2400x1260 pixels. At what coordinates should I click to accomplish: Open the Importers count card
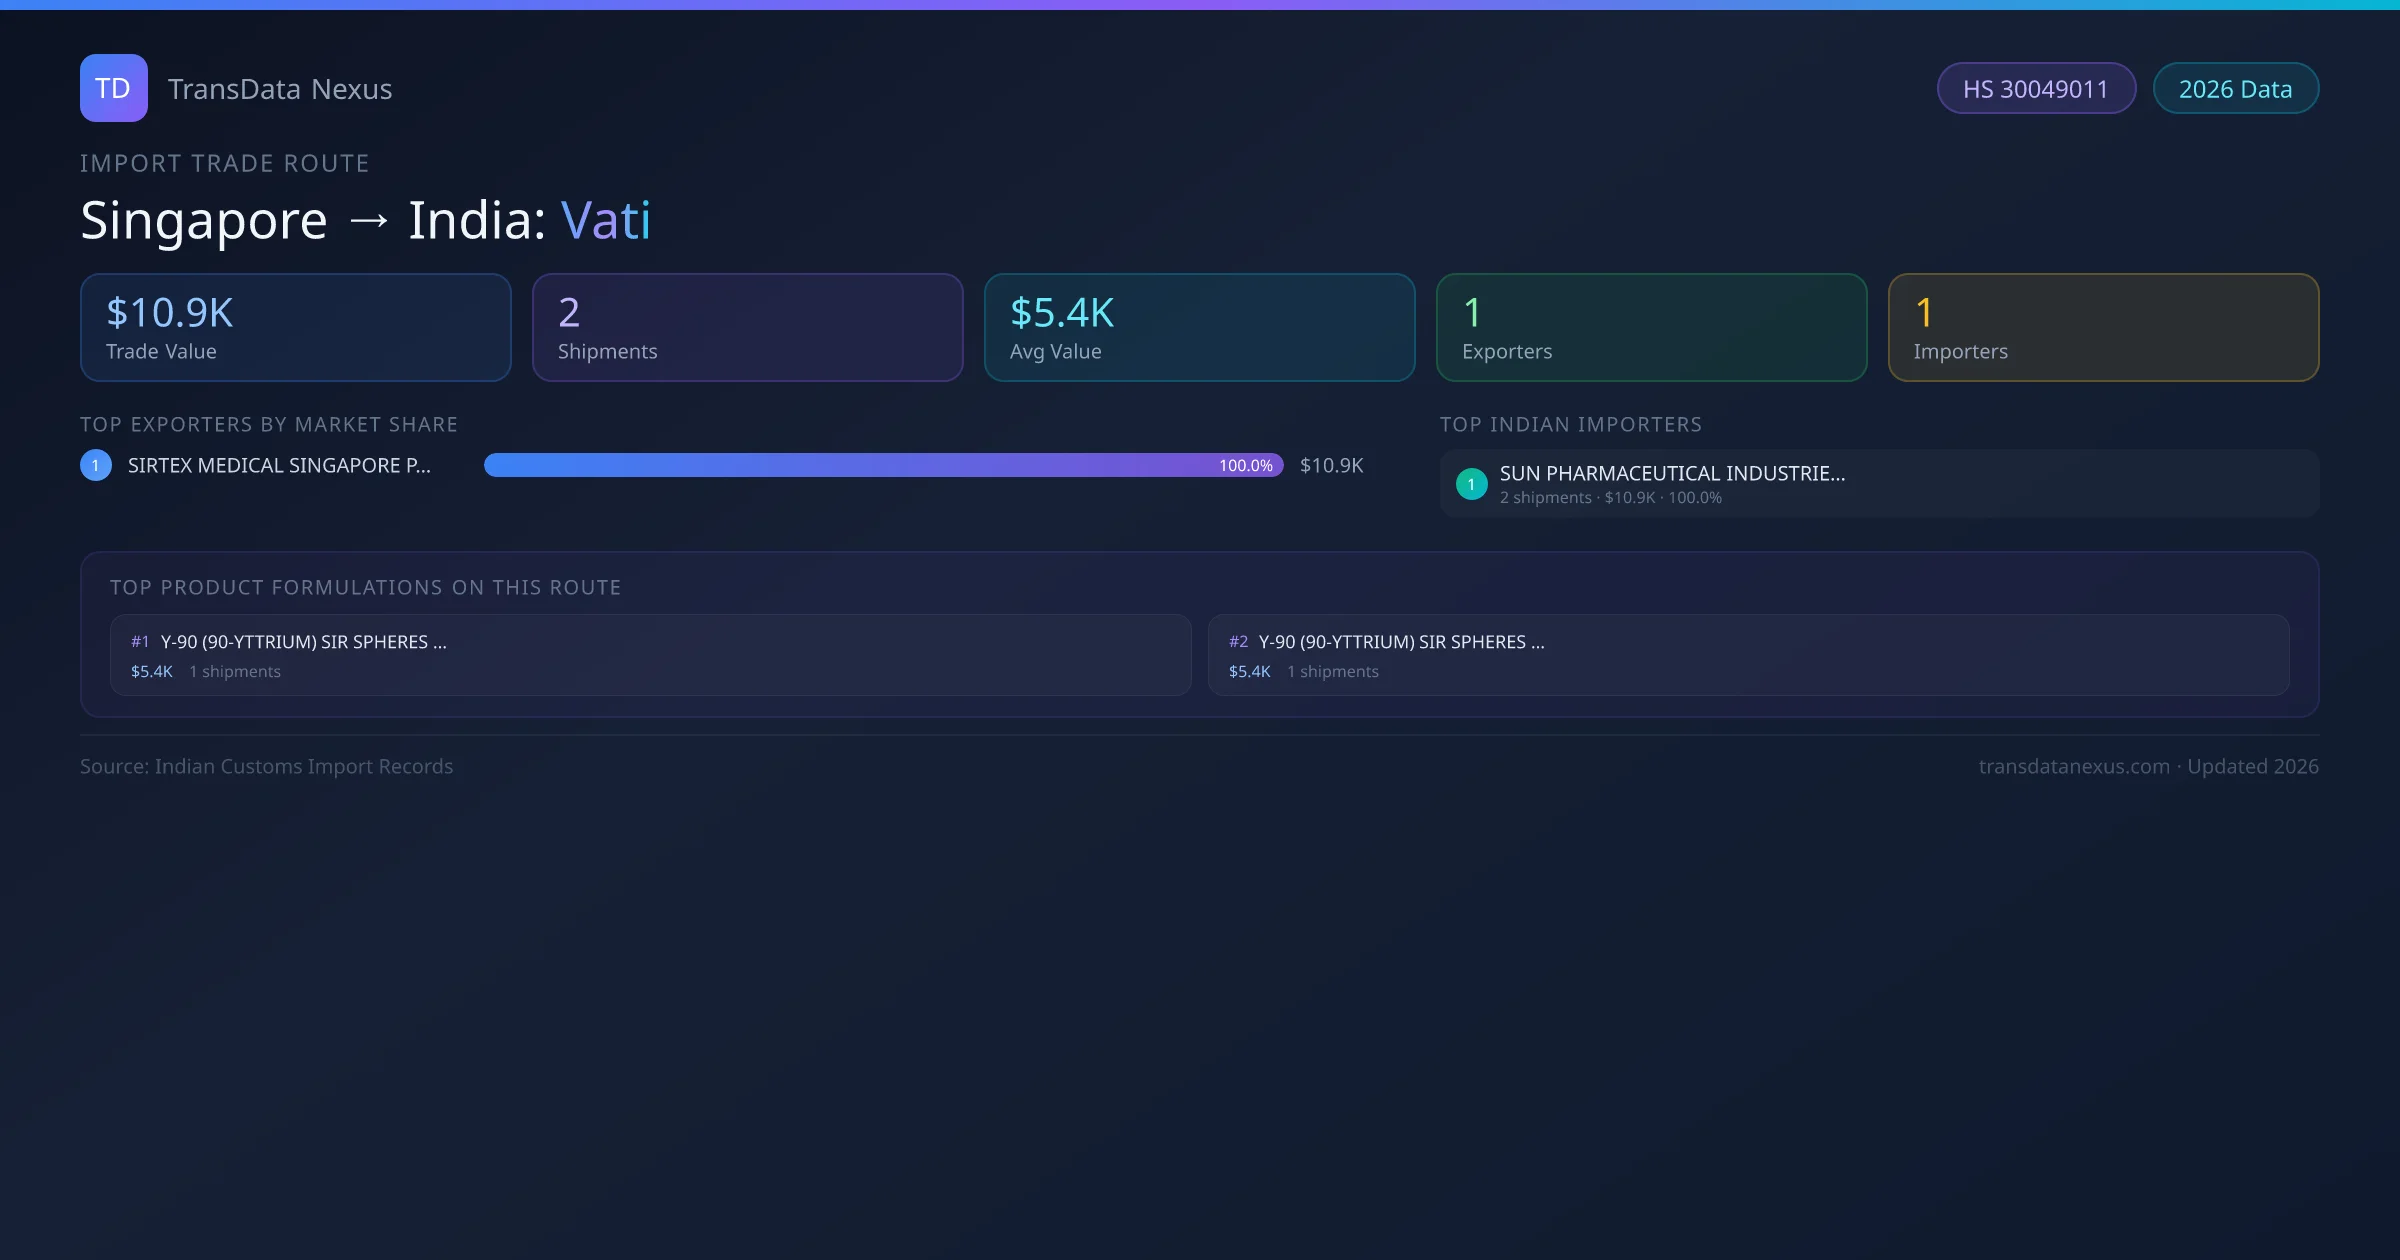(x=2103, y=328)
